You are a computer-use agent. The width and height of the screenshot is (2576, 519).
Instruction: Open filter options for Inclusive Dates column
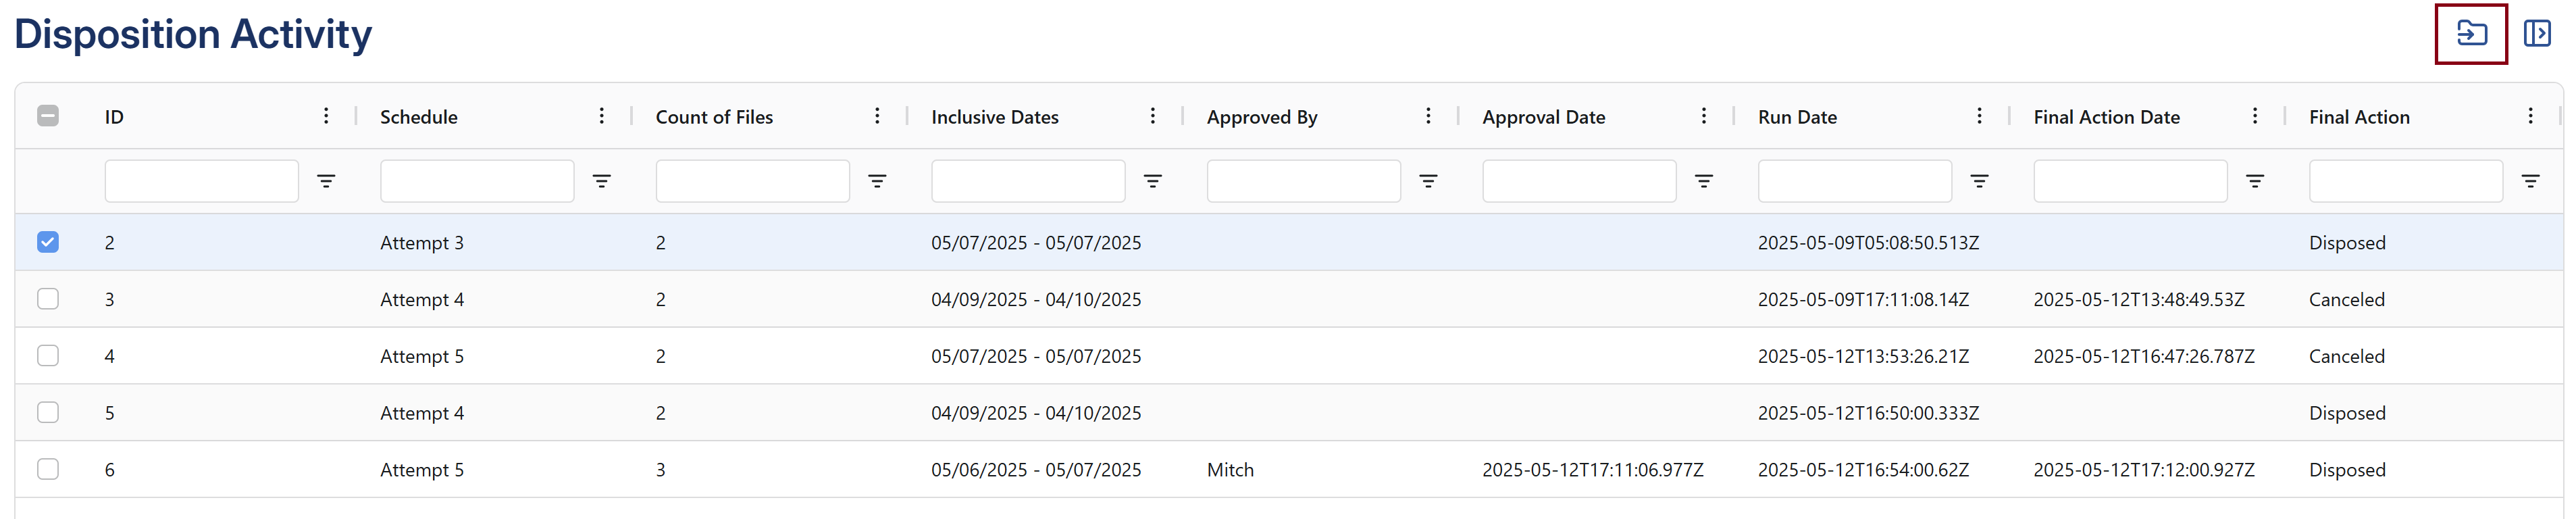pyautogui.click(x=1152, y=181)
